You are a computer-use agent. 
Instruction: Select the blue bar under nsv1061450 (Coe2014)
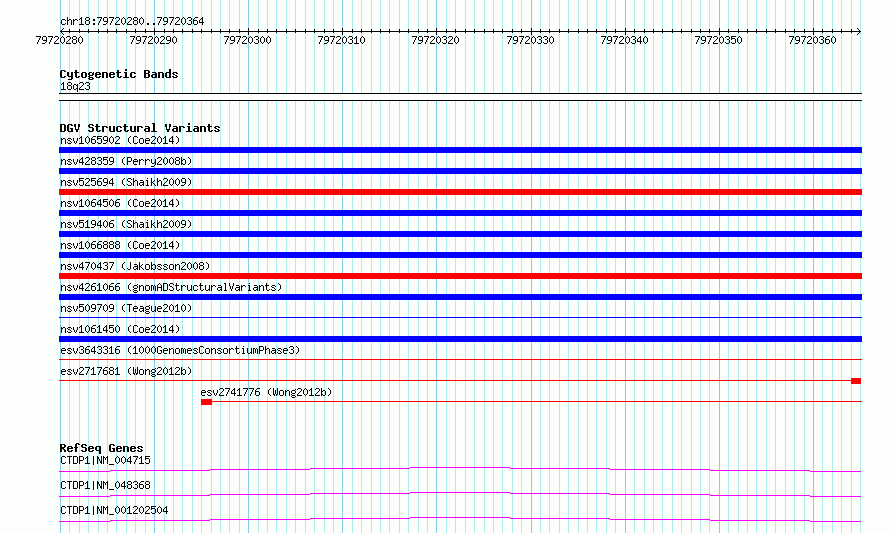(460, 339)
